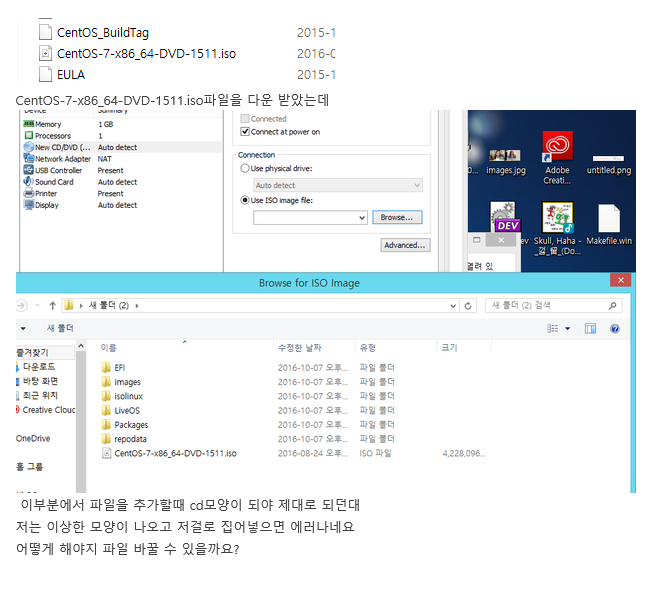Select Use ISO image file radio button
Image resolution: width=667 pixels, height=596 pixels.
click(x=245, y=200)
